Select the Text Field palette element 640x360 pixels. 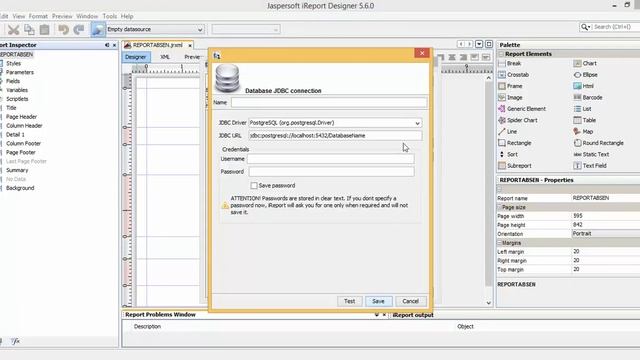590,166
